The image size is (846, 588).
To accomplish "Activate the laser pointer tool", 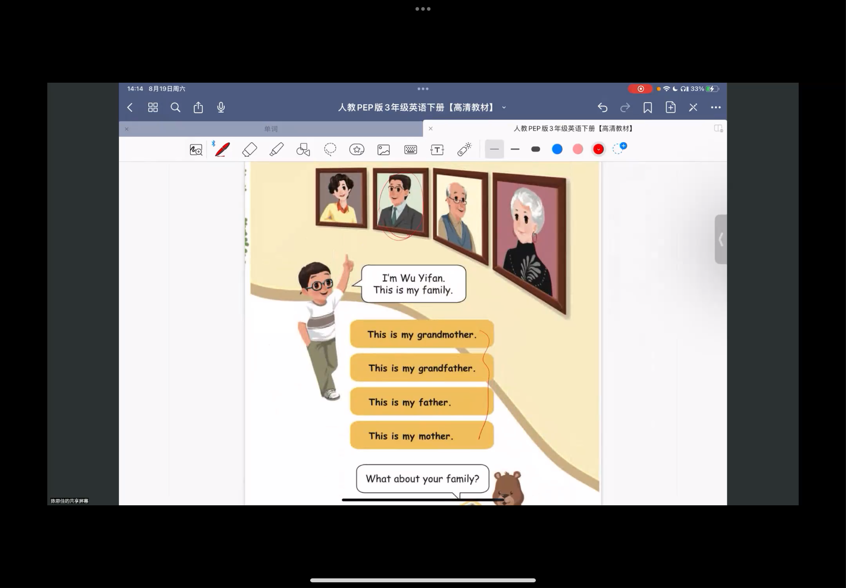I will coord(464,149).
